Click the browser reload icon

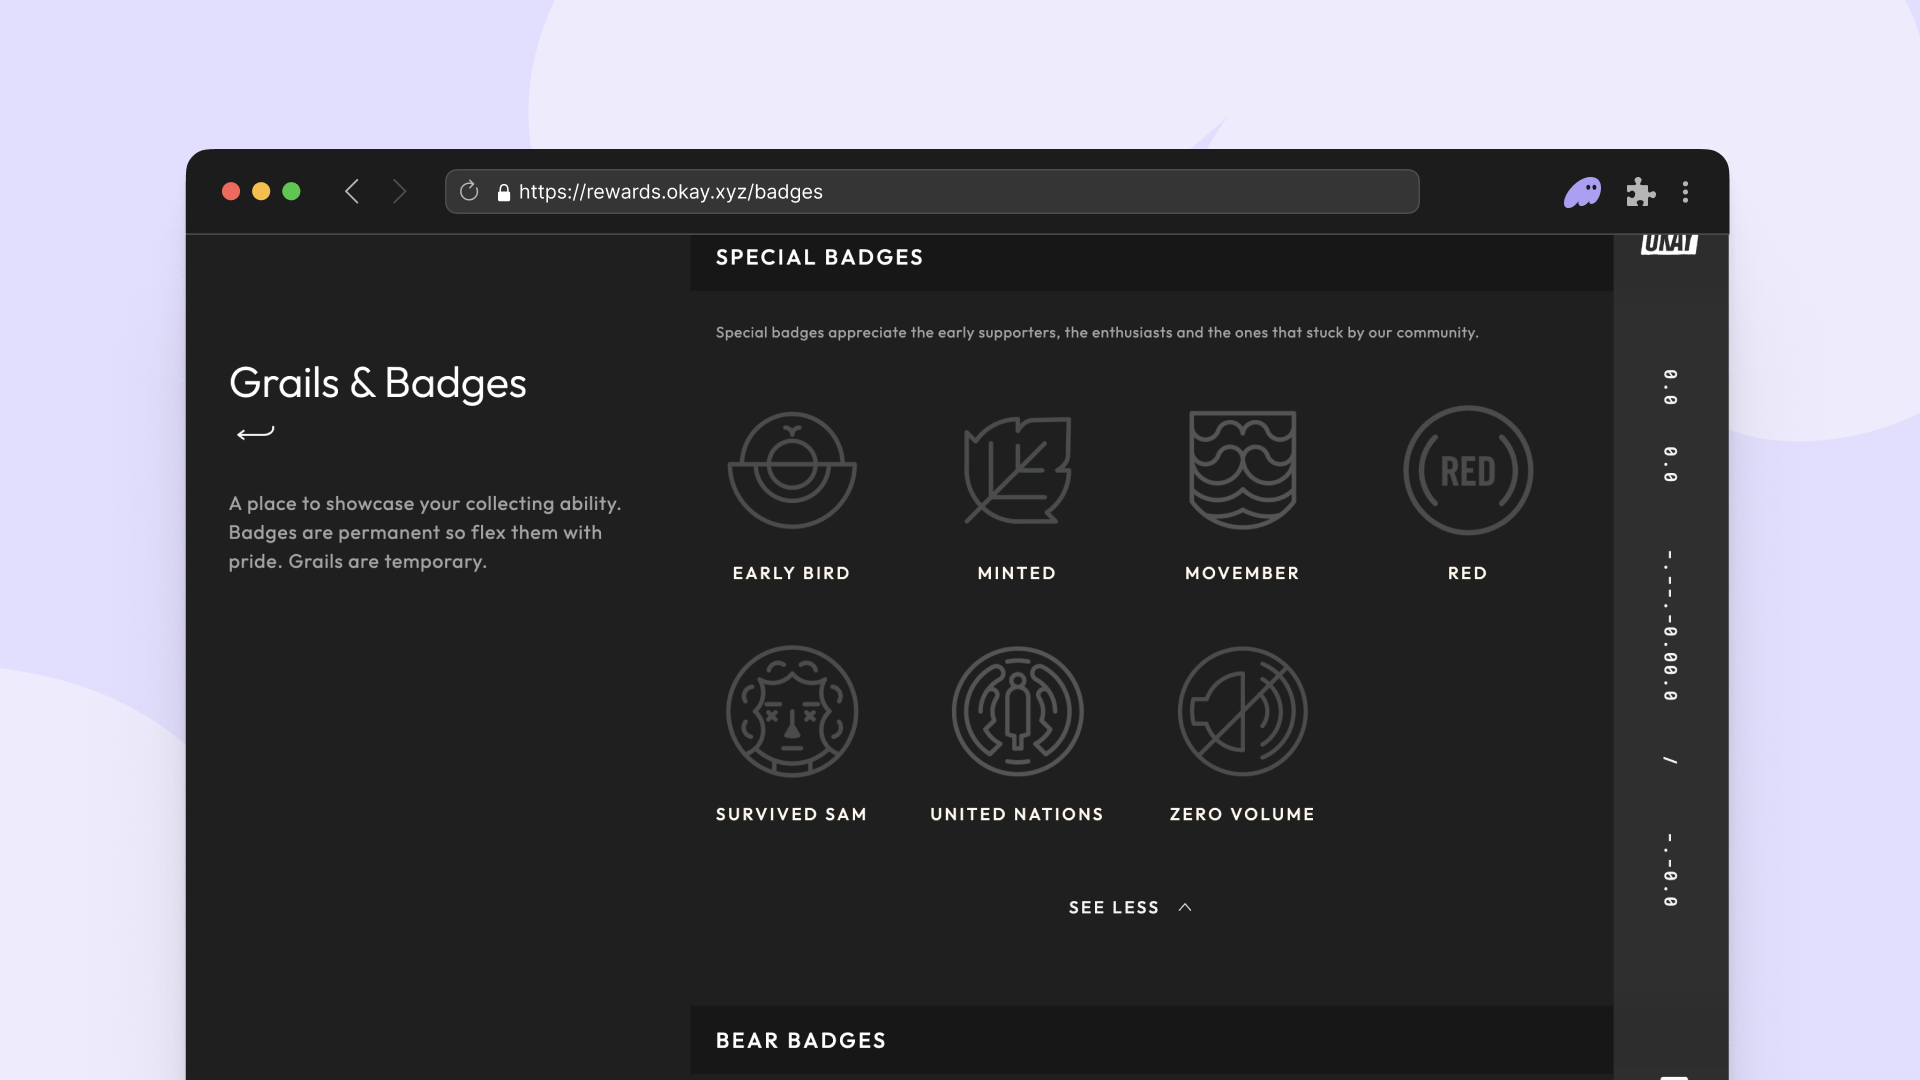click(469, 191)
